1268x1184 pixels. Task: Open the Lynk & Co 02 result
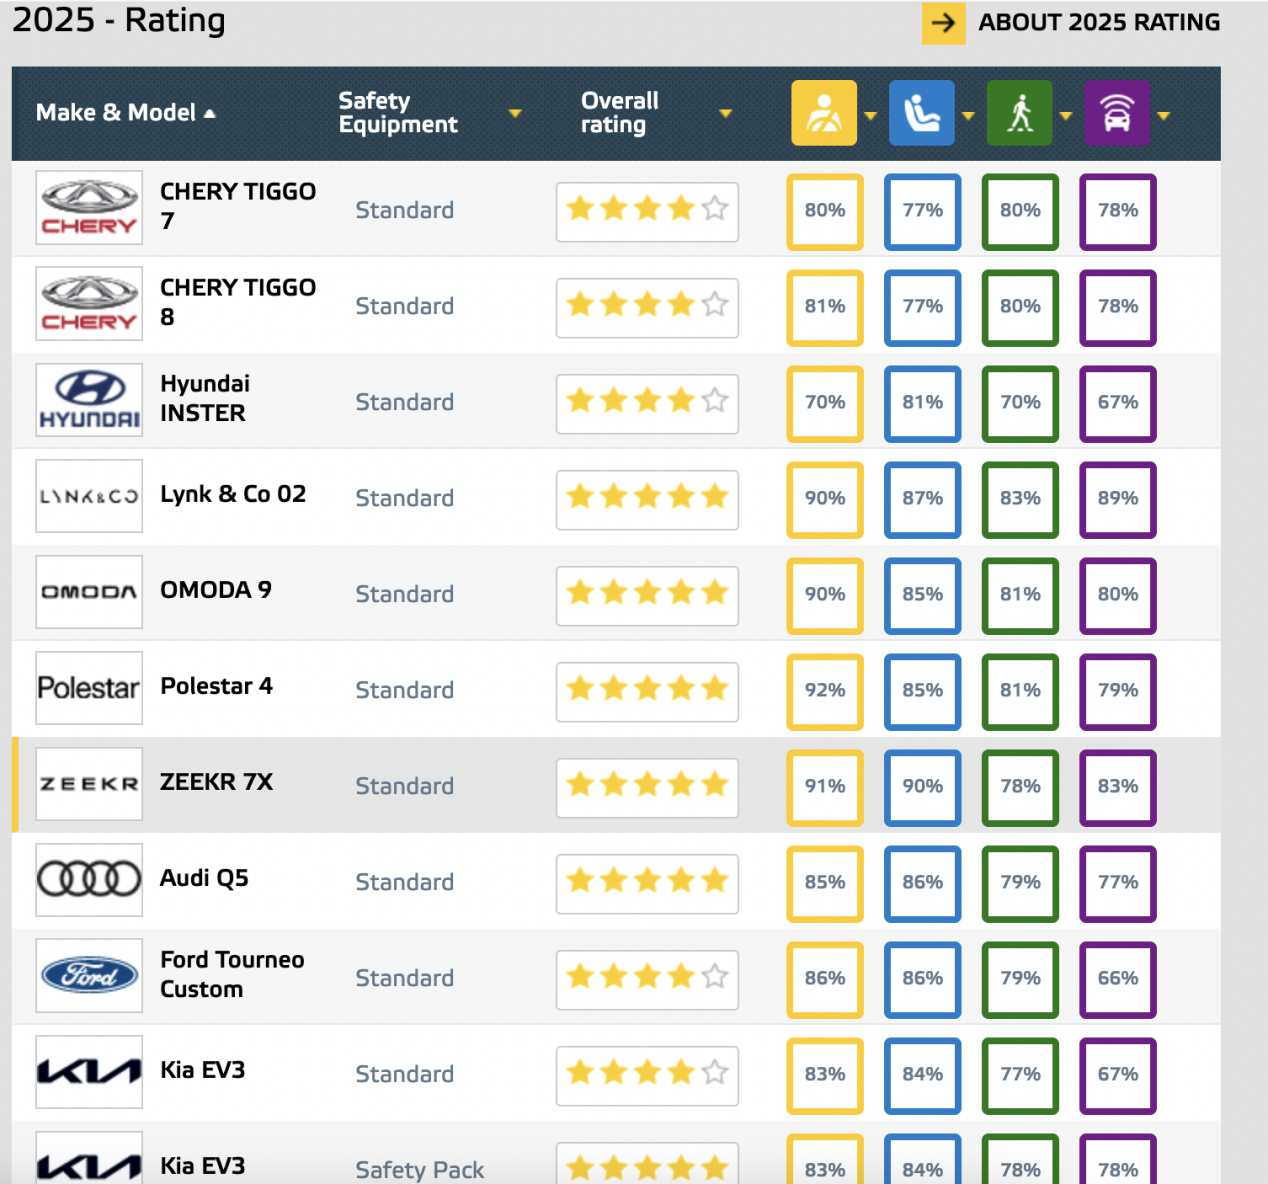tap(233, 494)
